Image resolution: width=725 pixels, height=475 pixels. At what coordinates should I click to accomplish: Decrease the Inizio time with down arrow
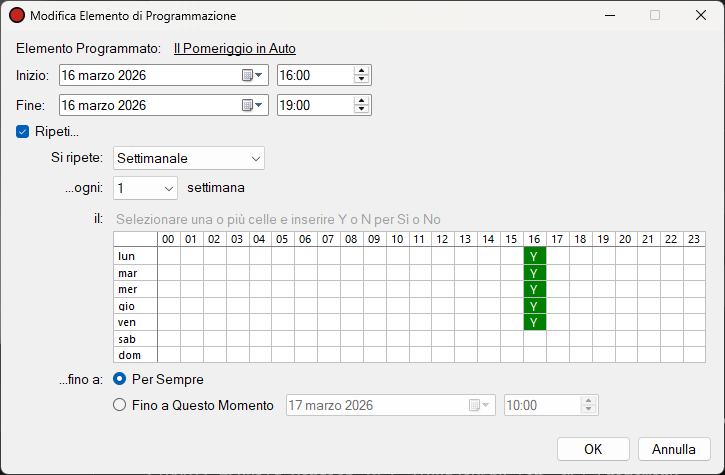(362, 79)
